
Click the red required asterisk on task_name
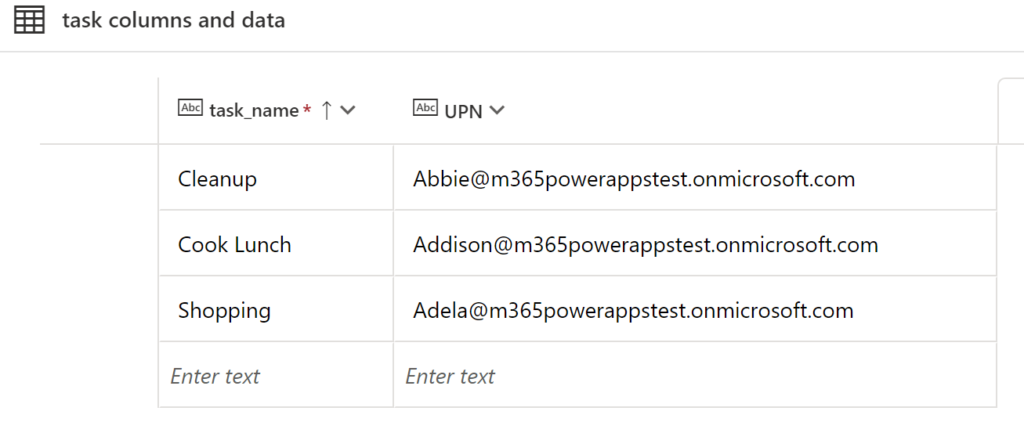click(x=307, y=110)
